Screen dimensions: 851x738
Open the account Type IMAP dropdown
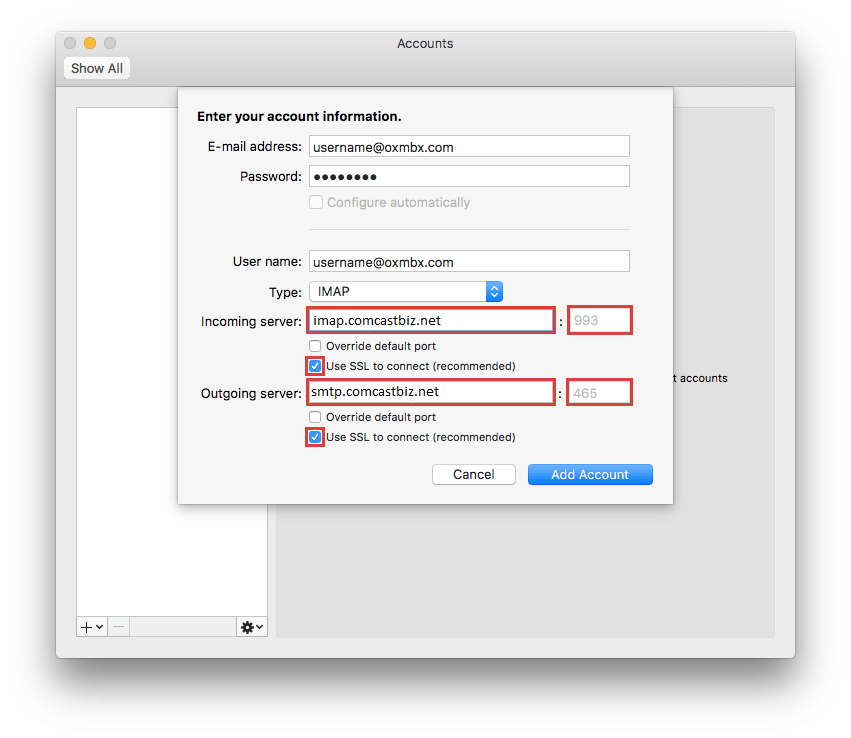click(405, 292)
